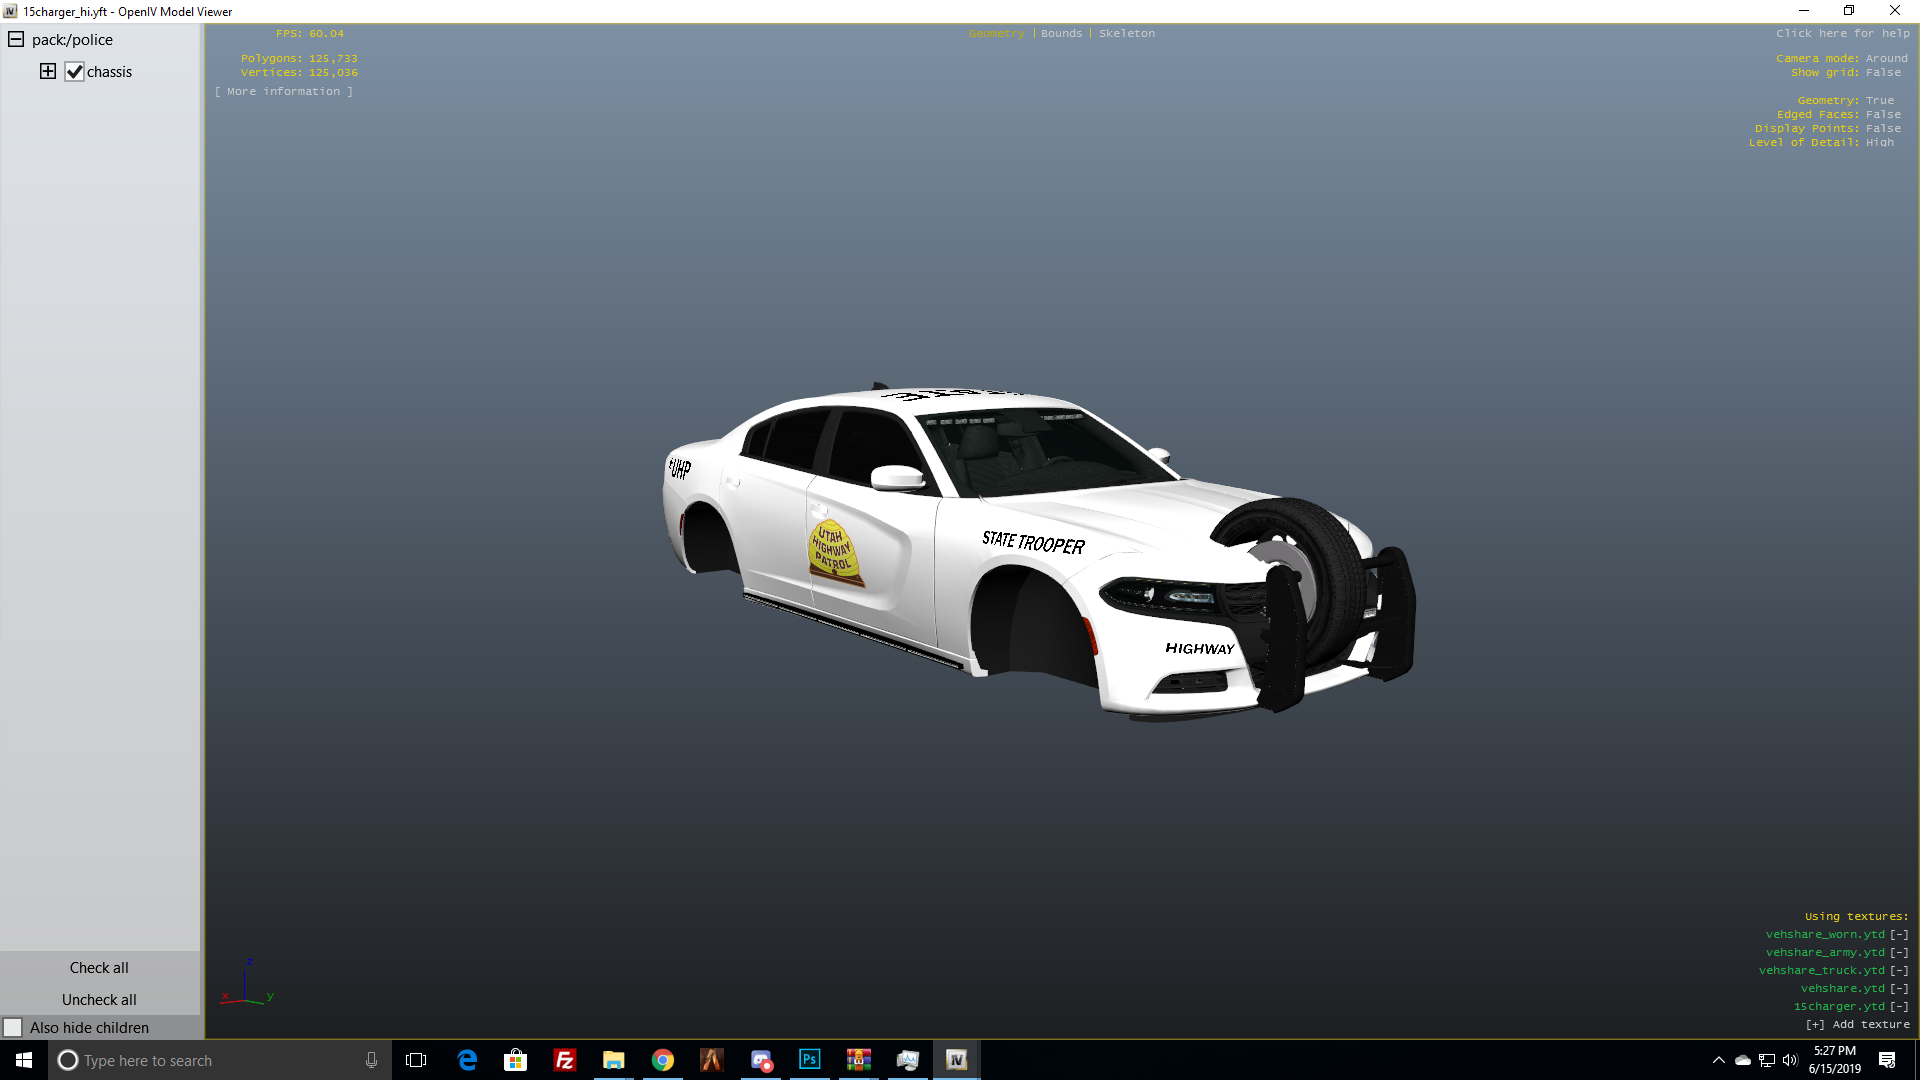Switch to Skeleton view tab

pyautogui.click(x=1126, y=34)
